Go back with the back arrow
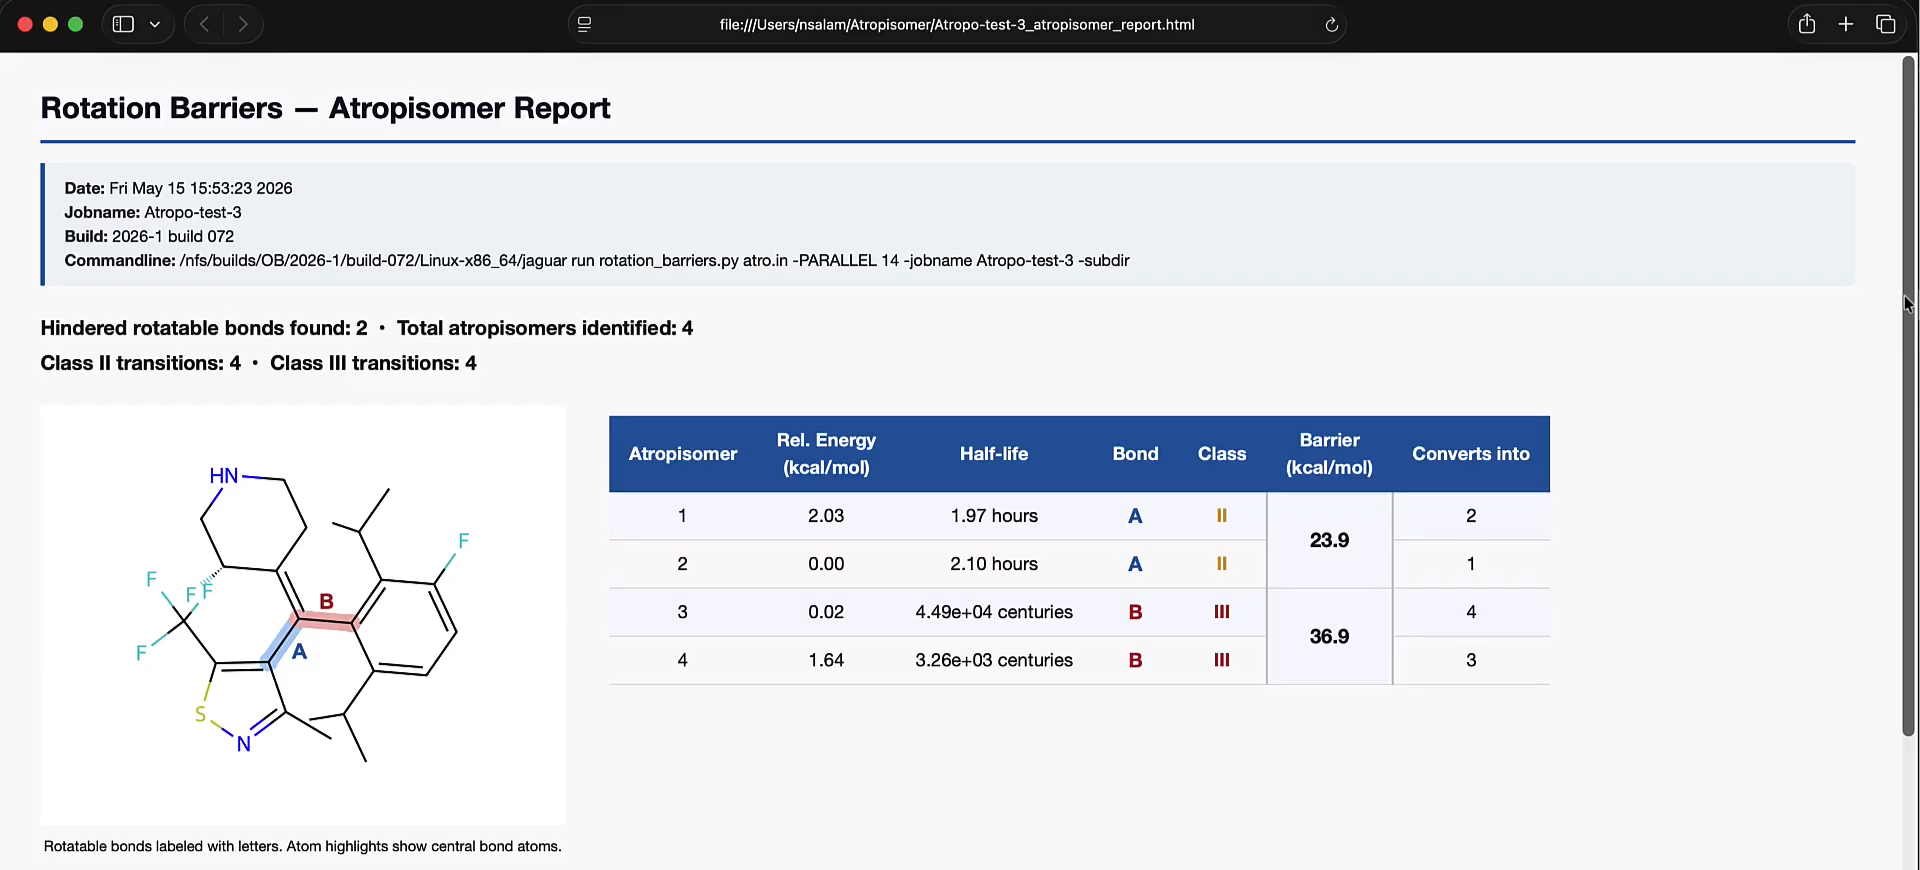The image size is (1920, 870). coord(204,24)
